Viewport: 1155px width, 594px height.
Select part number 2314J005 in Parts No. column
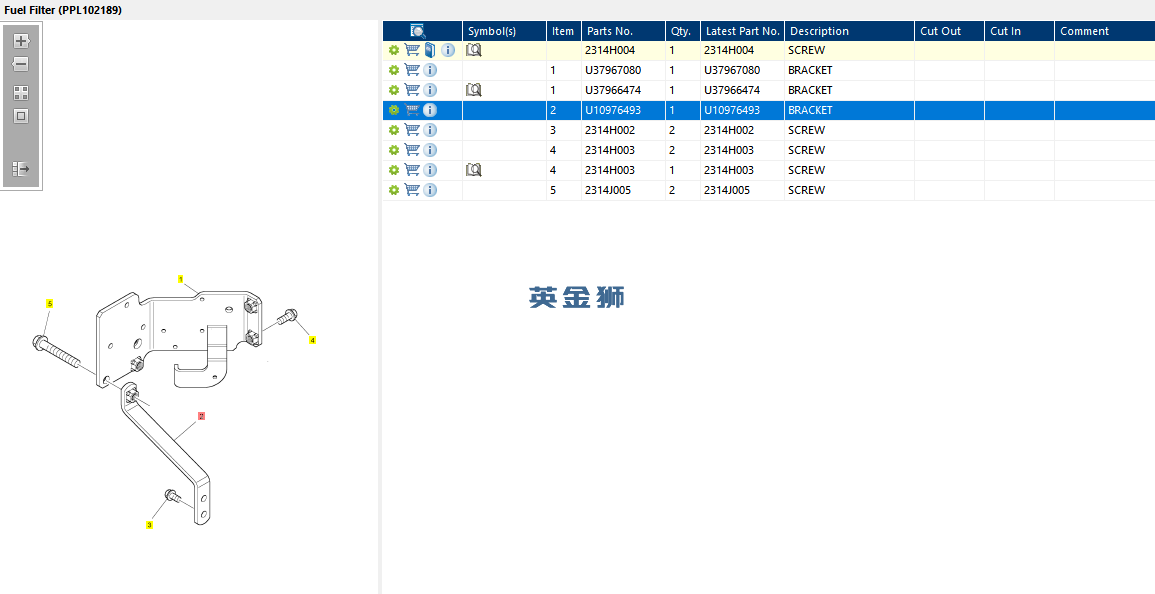tap(608, 189)
